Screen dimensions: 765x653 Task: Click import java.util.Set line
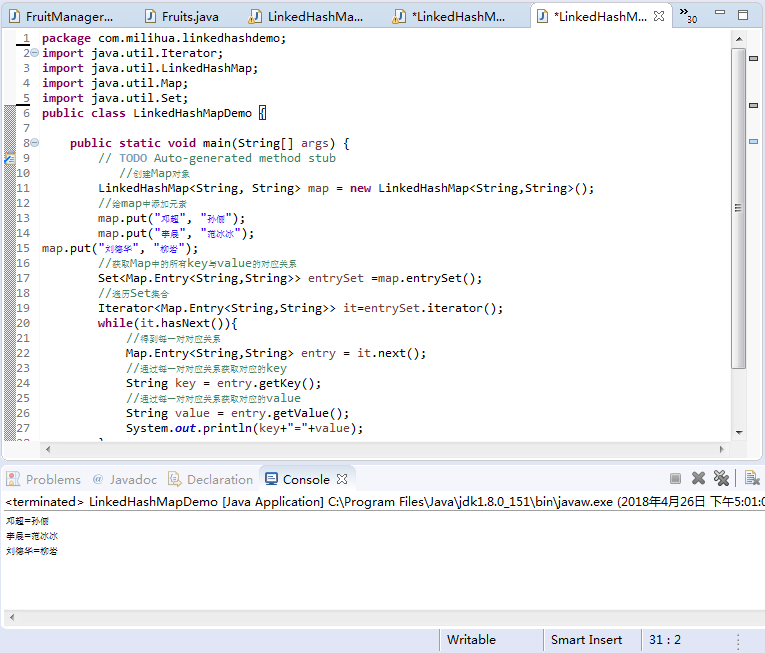115,98
